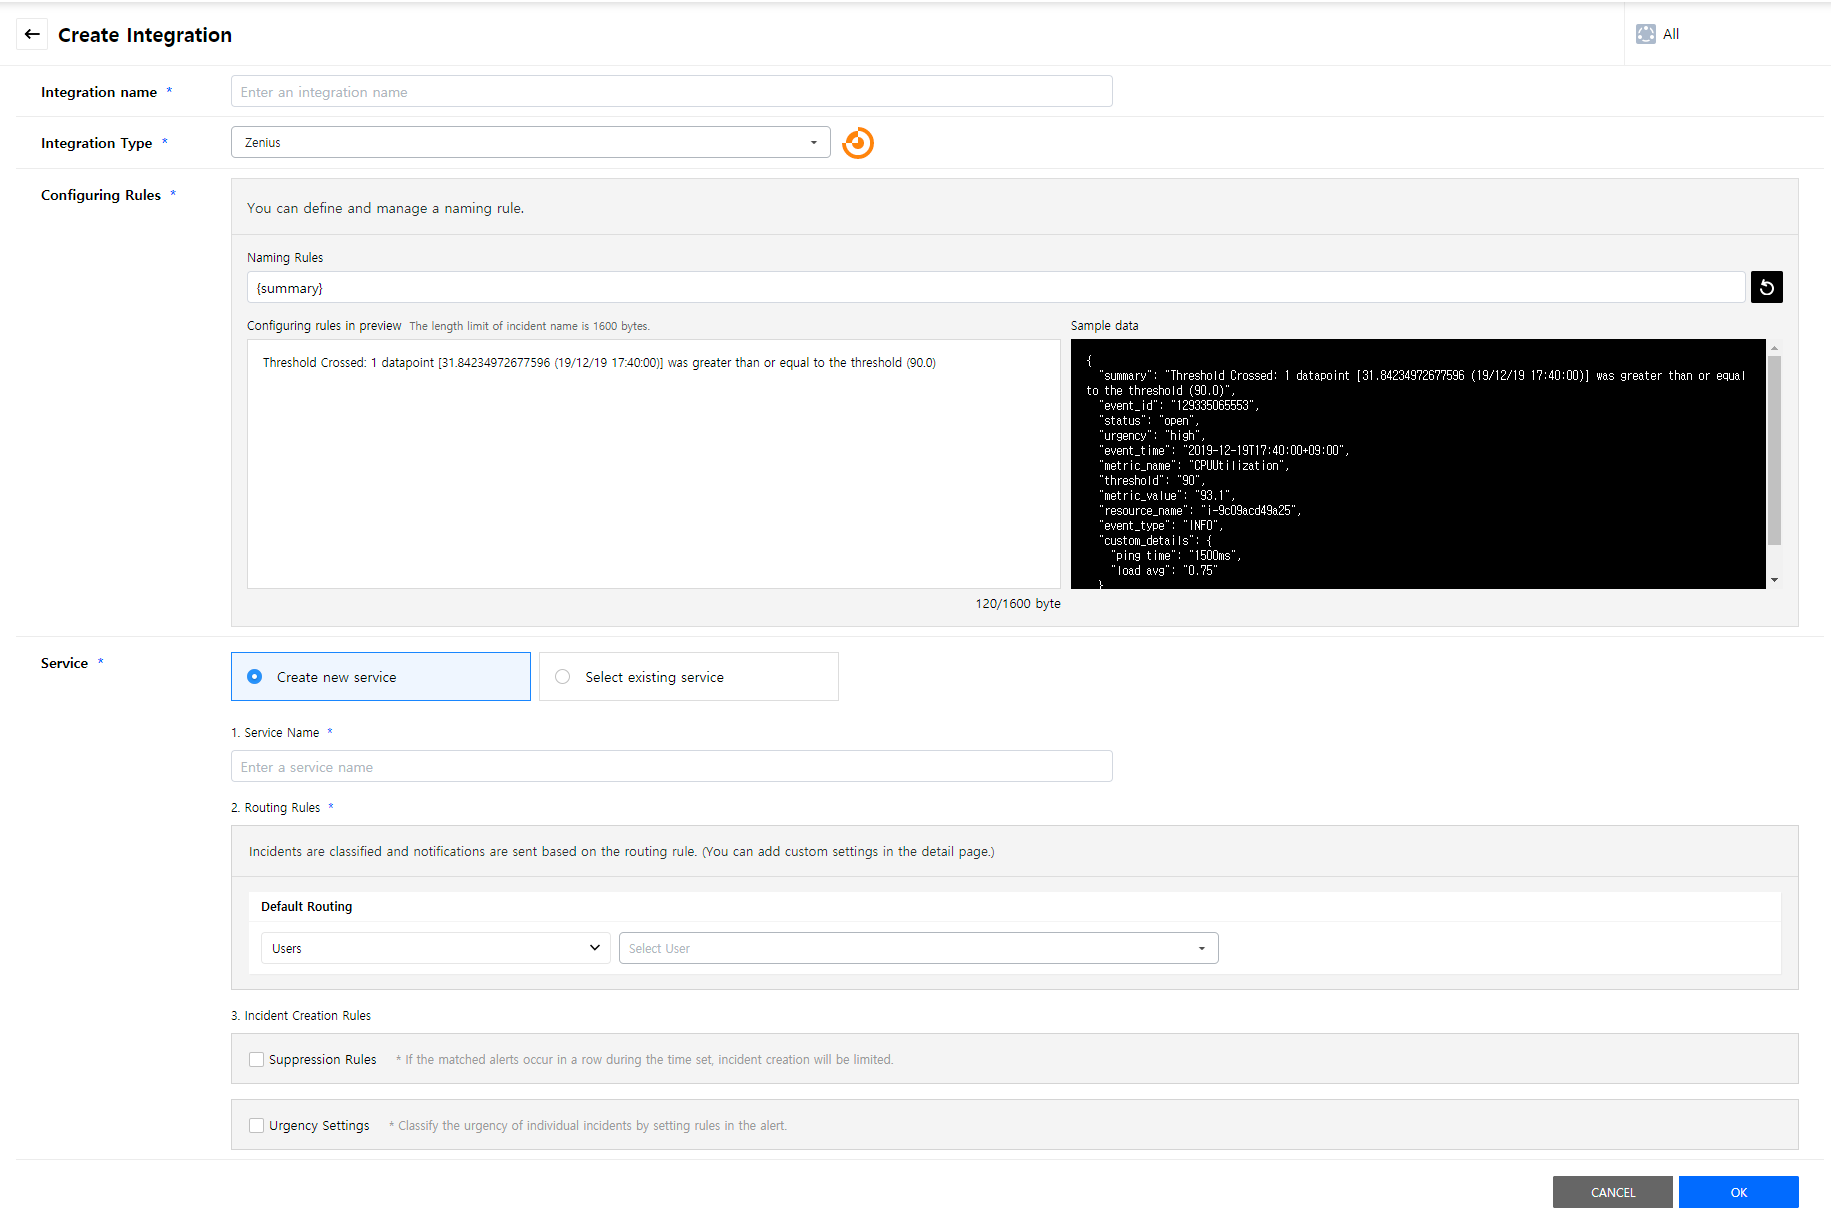
Task: Click the back arrow icon
Action: click(x=32, y=34)
